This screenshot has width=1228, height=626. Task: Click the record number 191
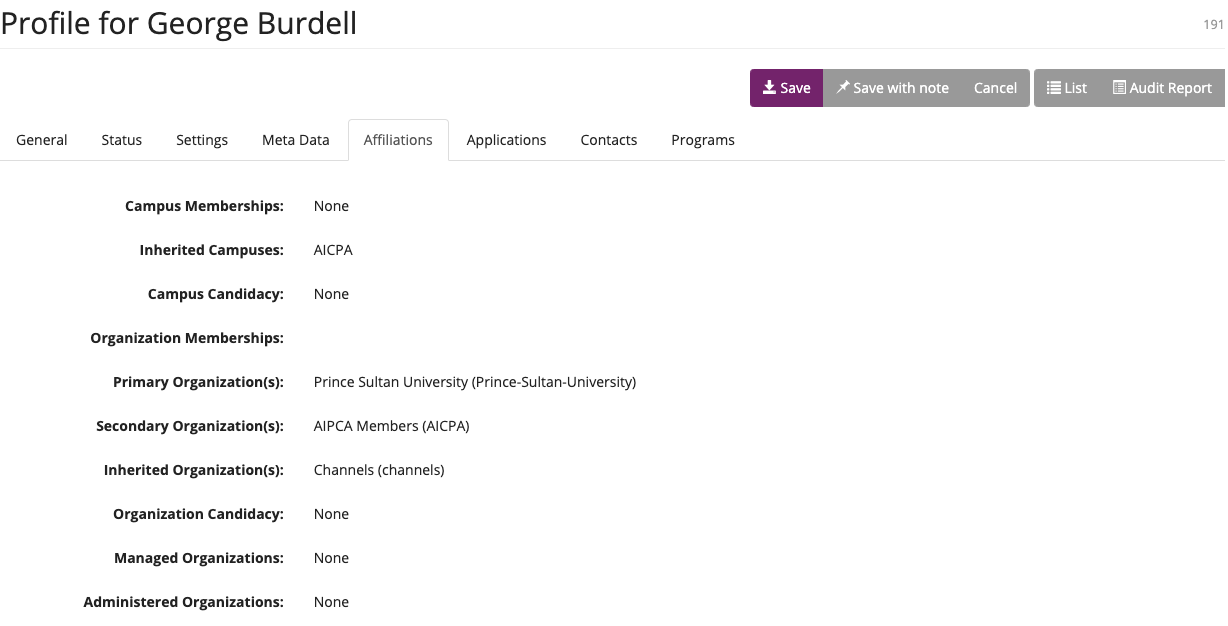pos(1213,25)
